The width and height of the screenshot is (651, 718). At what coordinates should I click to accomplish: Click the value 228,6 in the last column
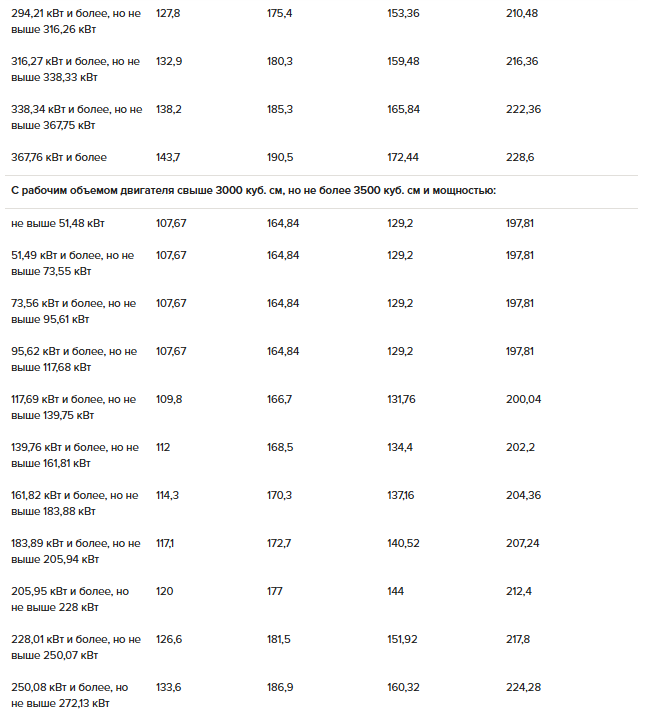click(x=520, y=158)
